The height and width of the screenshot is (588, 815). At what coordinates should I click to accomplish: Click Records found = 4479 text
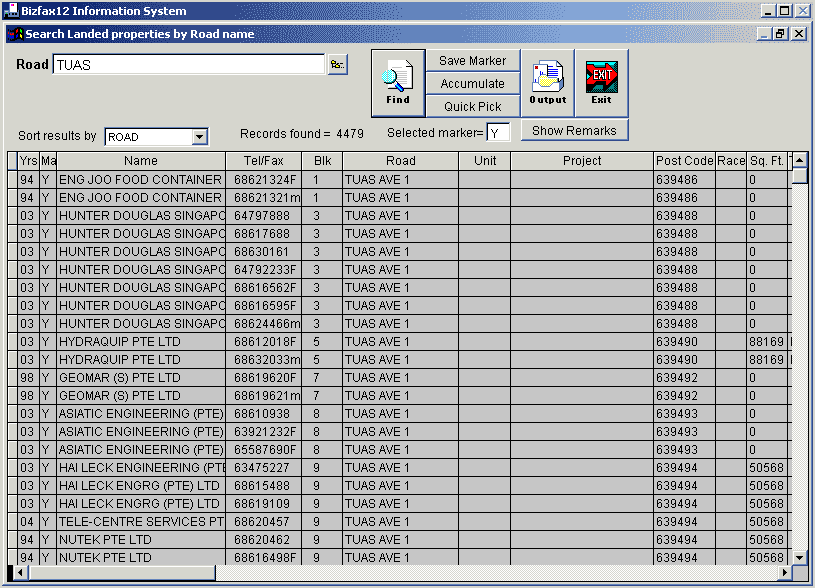point(302,134)
